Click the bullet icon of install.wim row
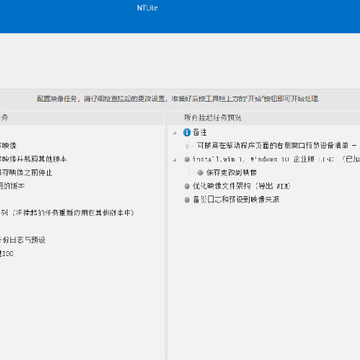 pos(187,159)
